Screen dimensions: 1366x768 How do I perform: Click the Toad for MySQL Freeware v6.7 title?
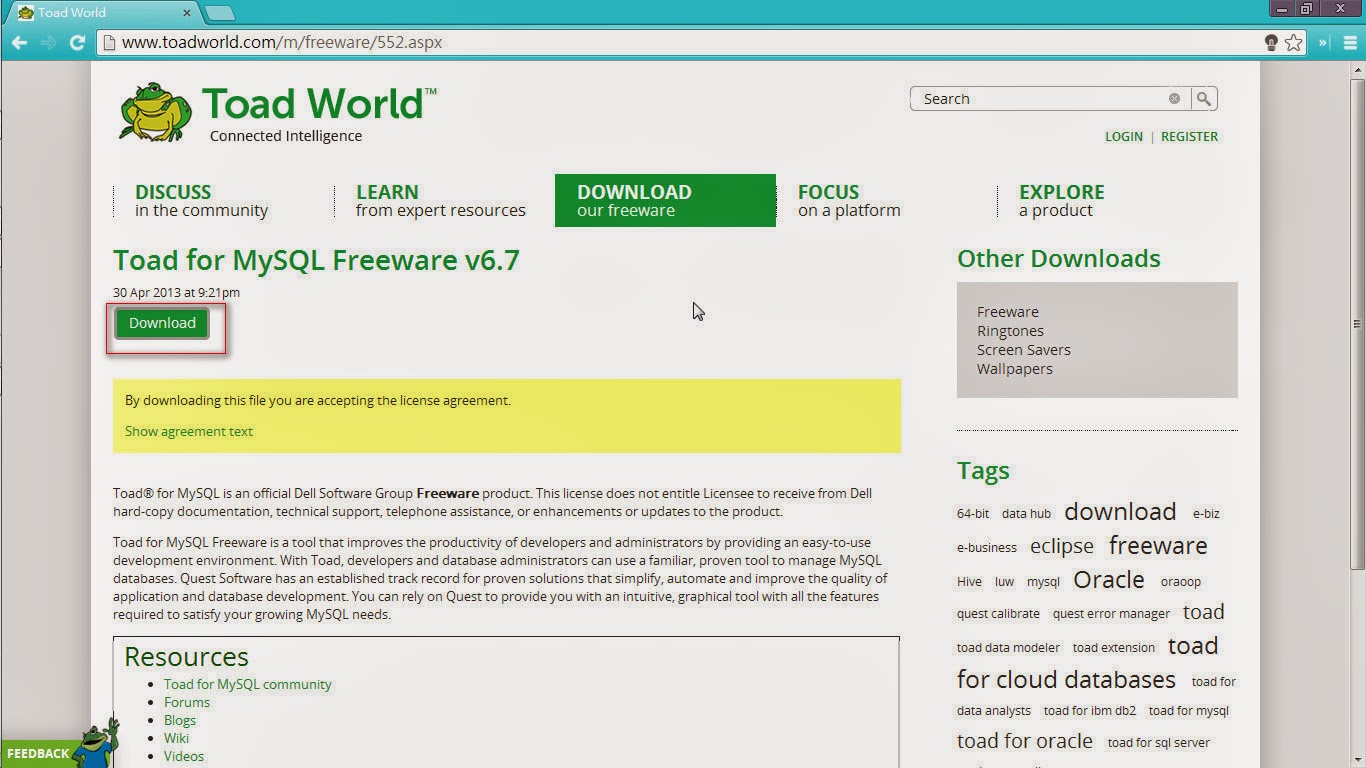316,260
